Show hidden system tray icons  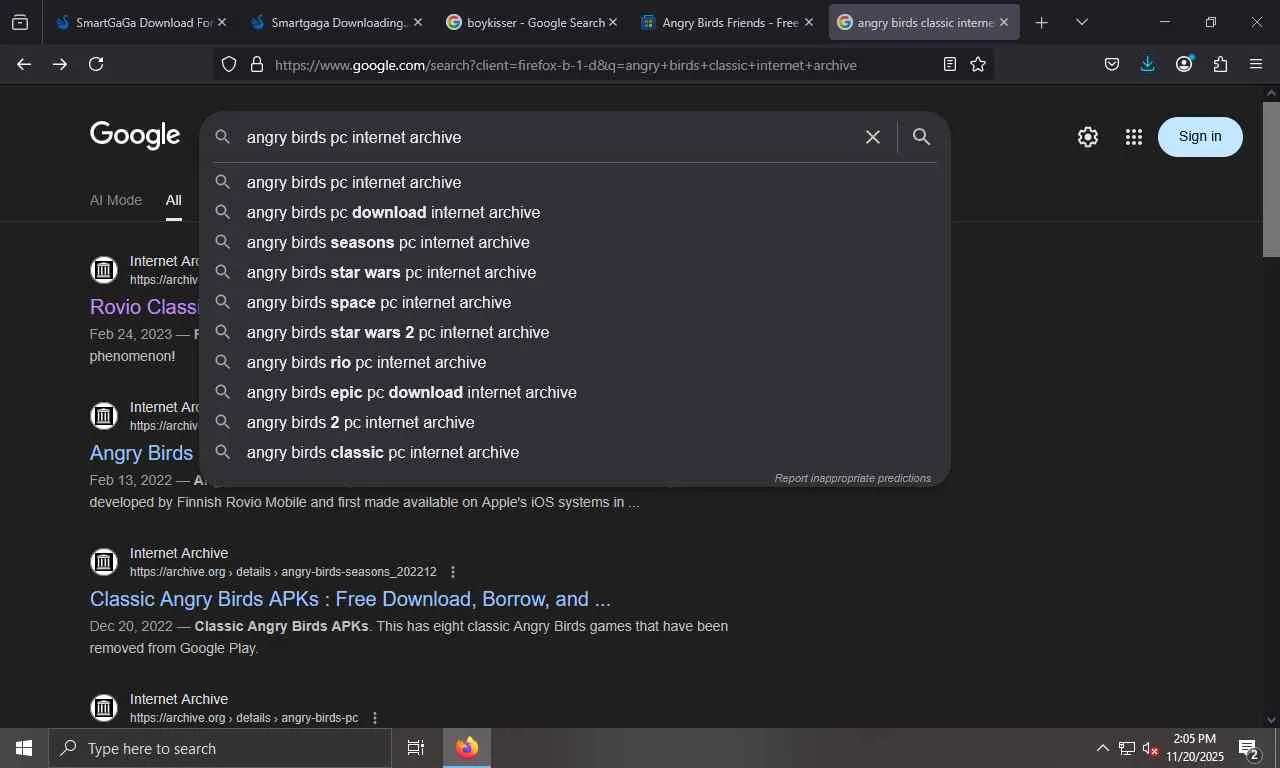pos(1102,748)
